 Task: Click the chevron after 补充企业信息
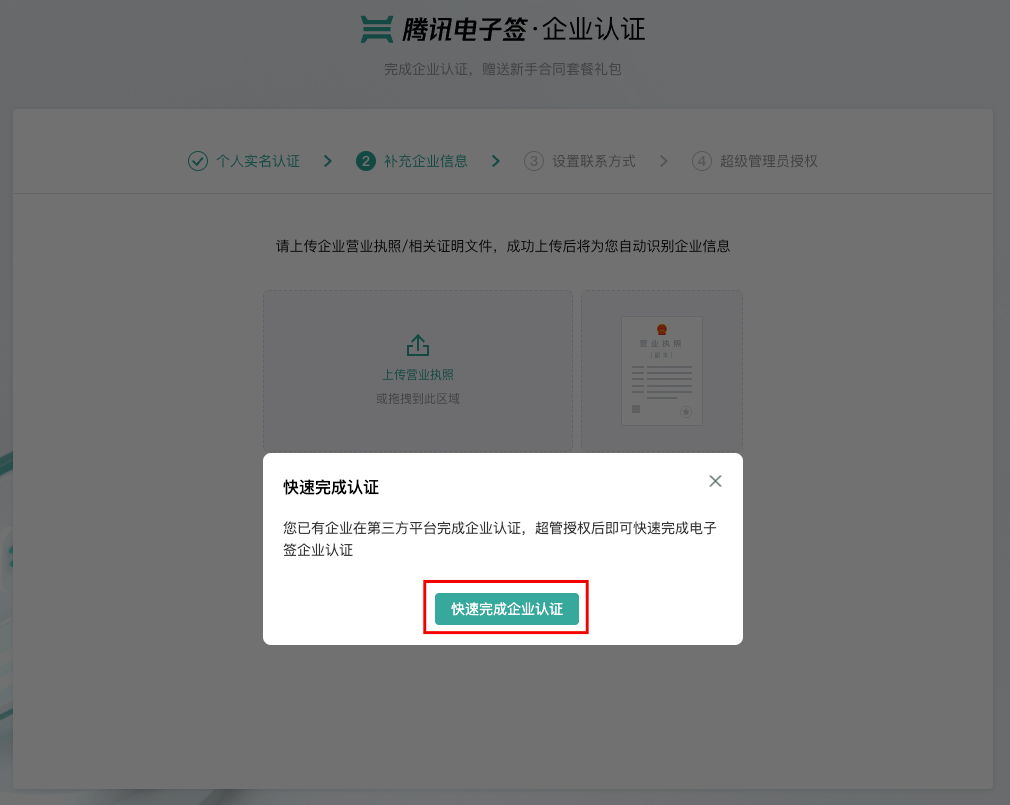pos(495,161)
